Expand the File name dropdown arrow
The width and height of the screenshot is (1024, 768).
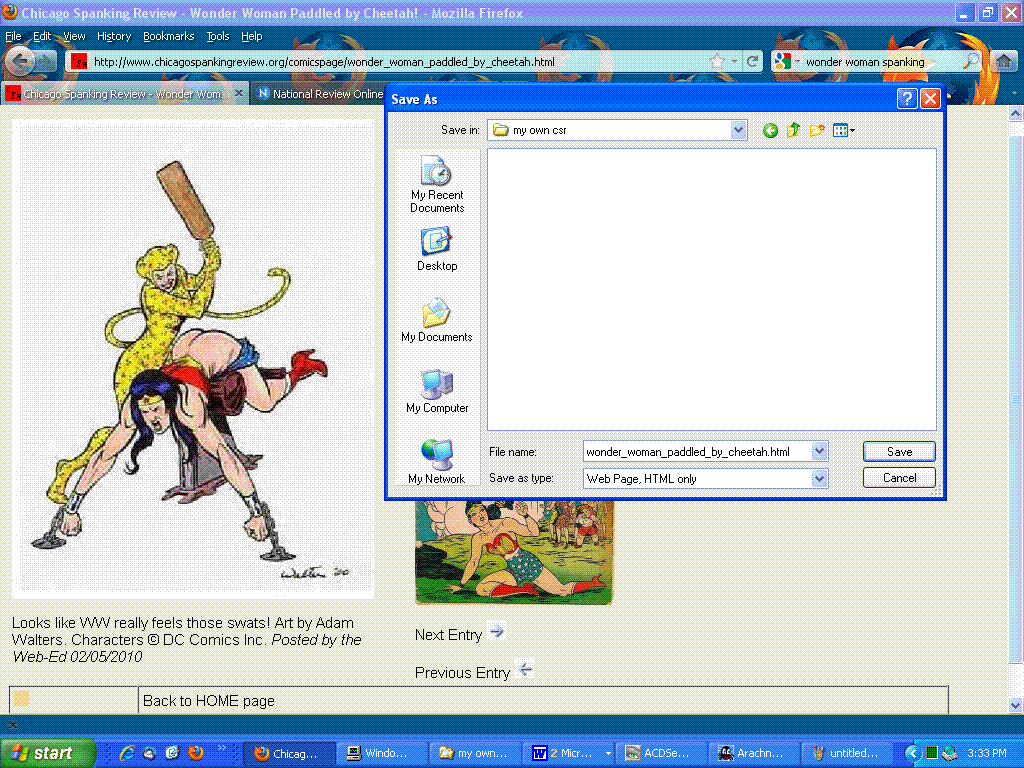click(820, 451)
